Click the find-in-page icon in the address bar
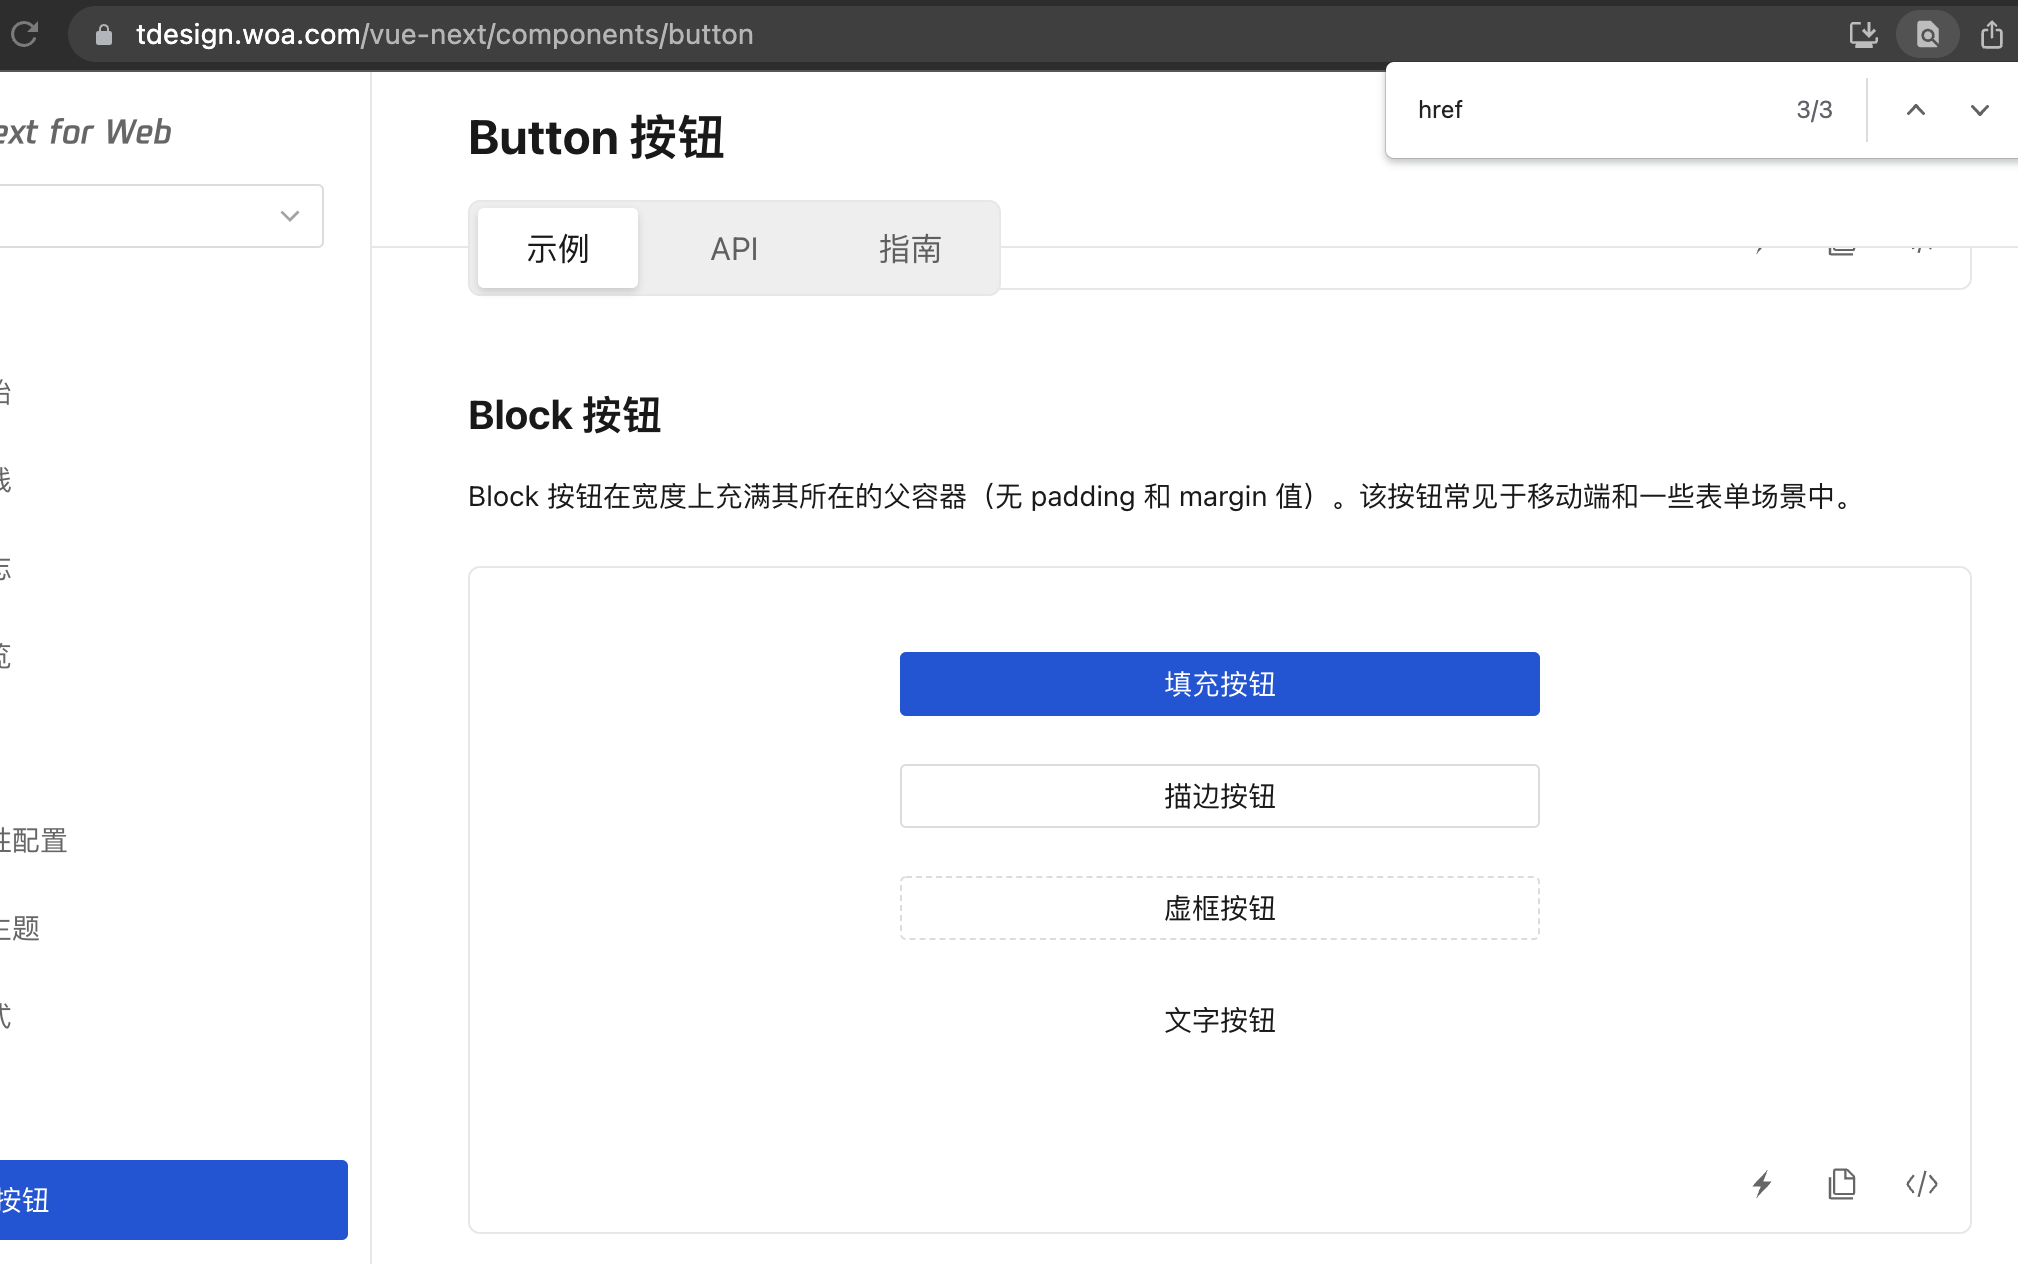Image resolution: width=2018 pixels, height=1264 pixels. pyautogui.click(x=1927, y=35)
